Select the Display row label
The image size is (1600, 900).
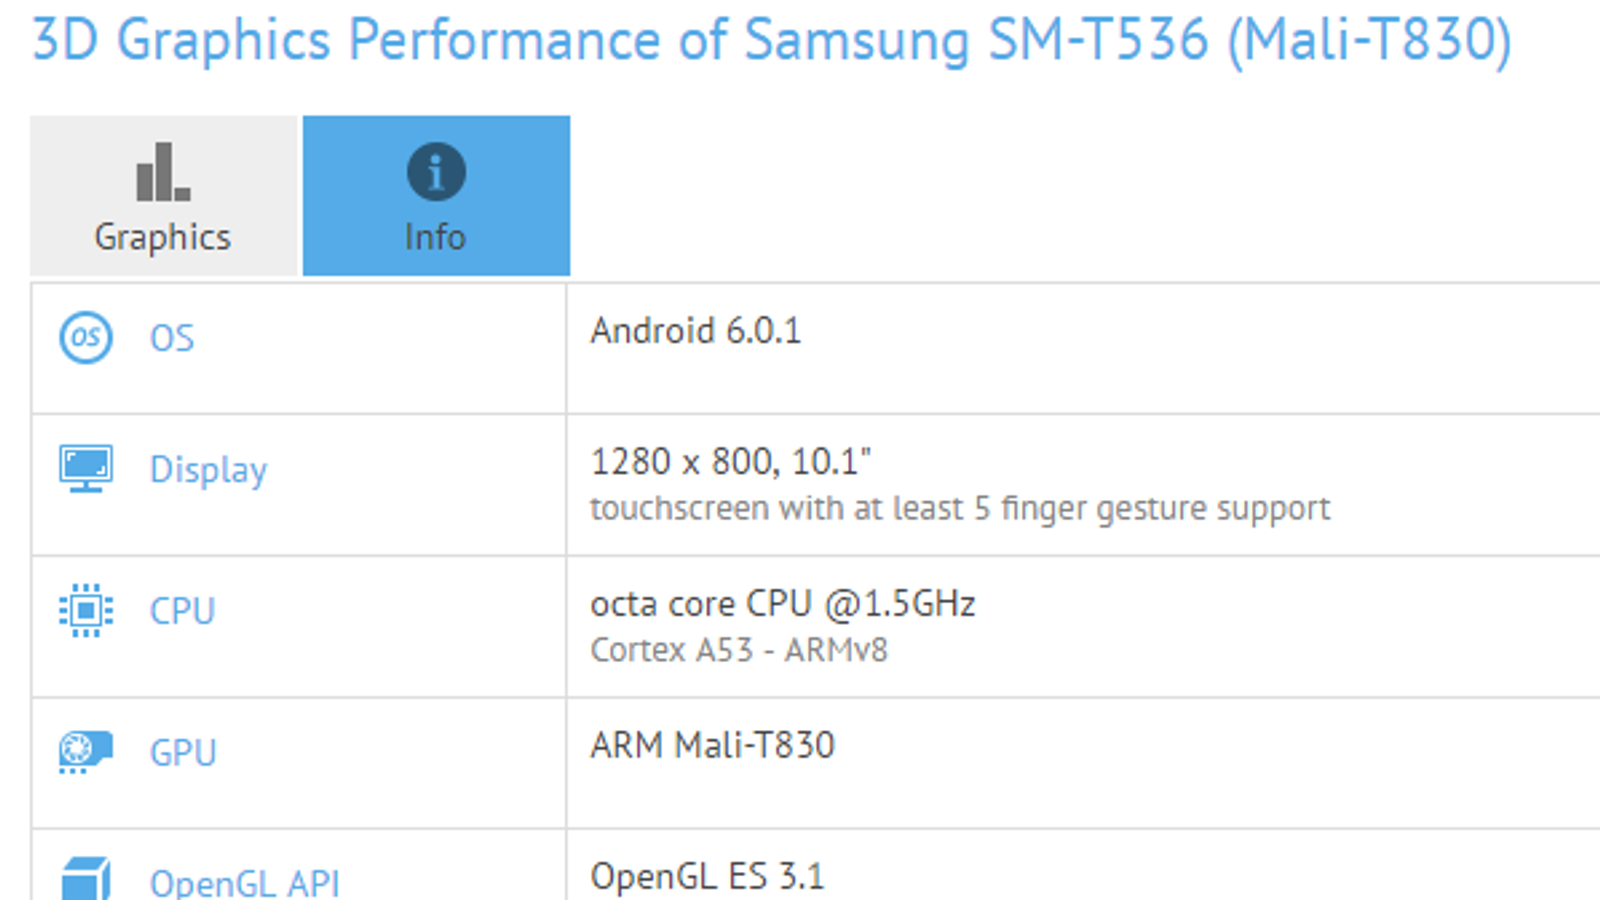pyautogui.click(x=209, y=470)
